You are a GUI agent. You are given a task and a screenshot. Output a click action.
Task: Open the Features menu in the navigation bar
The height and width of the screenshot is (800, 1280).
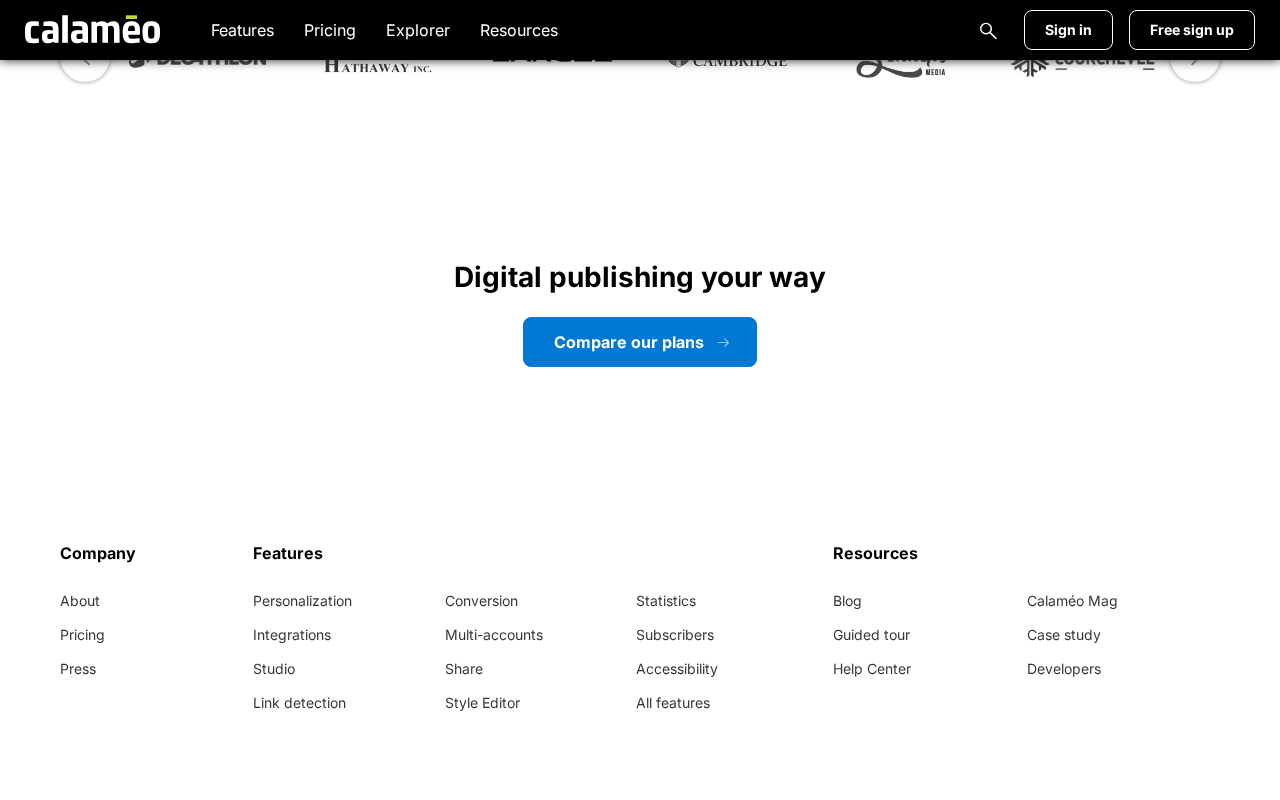pos(242,30)
